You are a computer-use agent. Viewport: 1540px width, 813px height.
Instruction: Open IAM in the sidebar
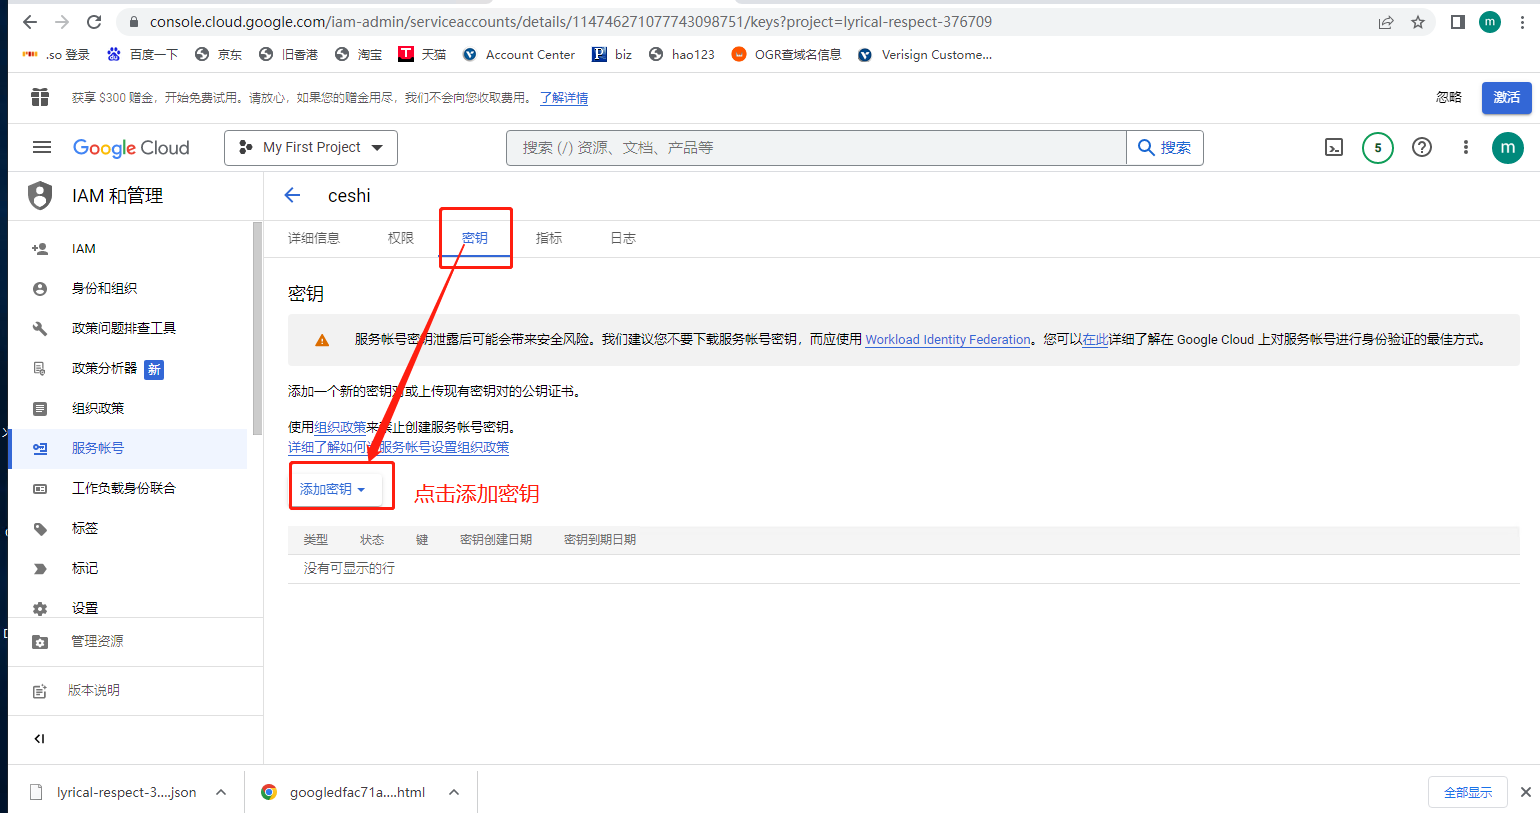[128, 248]
